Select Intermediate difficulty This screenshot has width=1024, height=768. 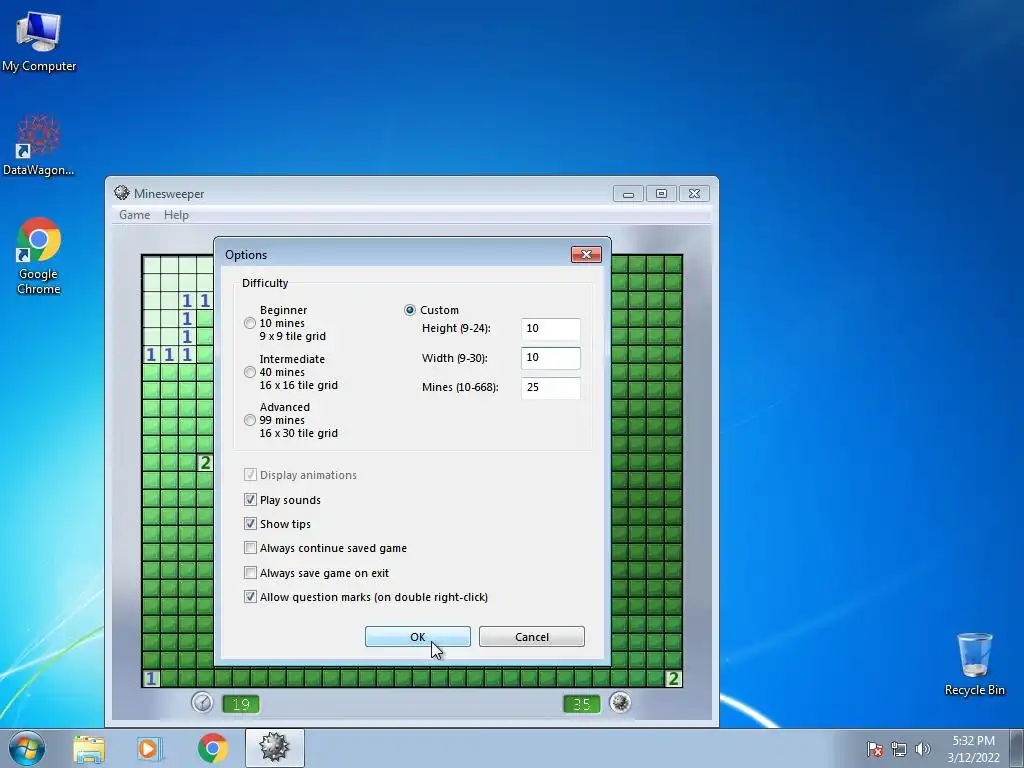[249, 372]
